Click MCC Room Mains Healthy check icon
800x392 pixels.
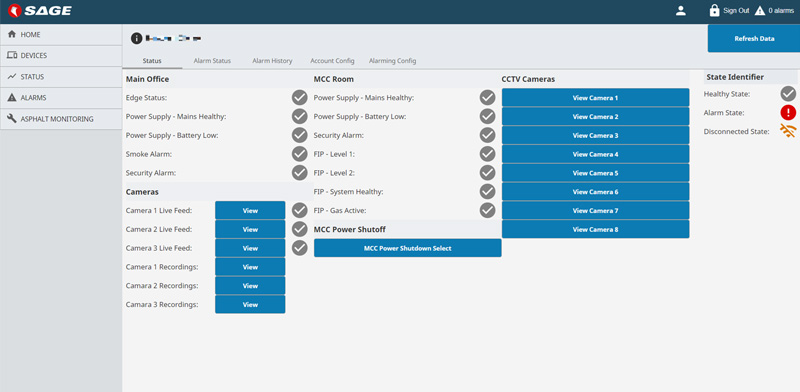pyautogui.click(x=488, y=97)
